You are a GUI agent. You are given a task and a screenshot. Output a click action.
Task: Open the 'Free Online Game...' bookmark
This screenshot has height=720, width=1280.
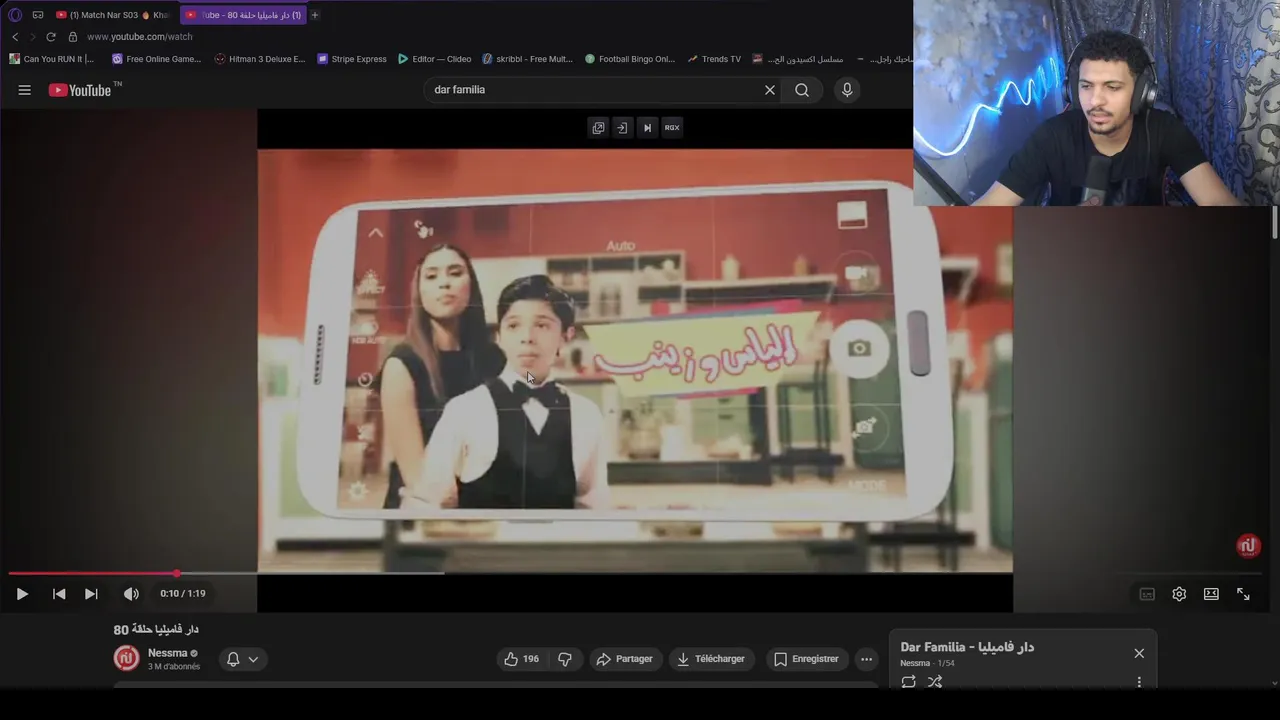pyautogui.click(x=156, y=59)
